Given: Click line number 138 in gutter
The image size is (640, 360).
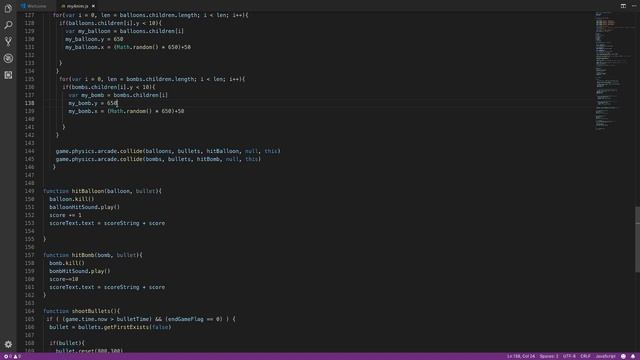Looking at the screenshot, I should point(29,103).
